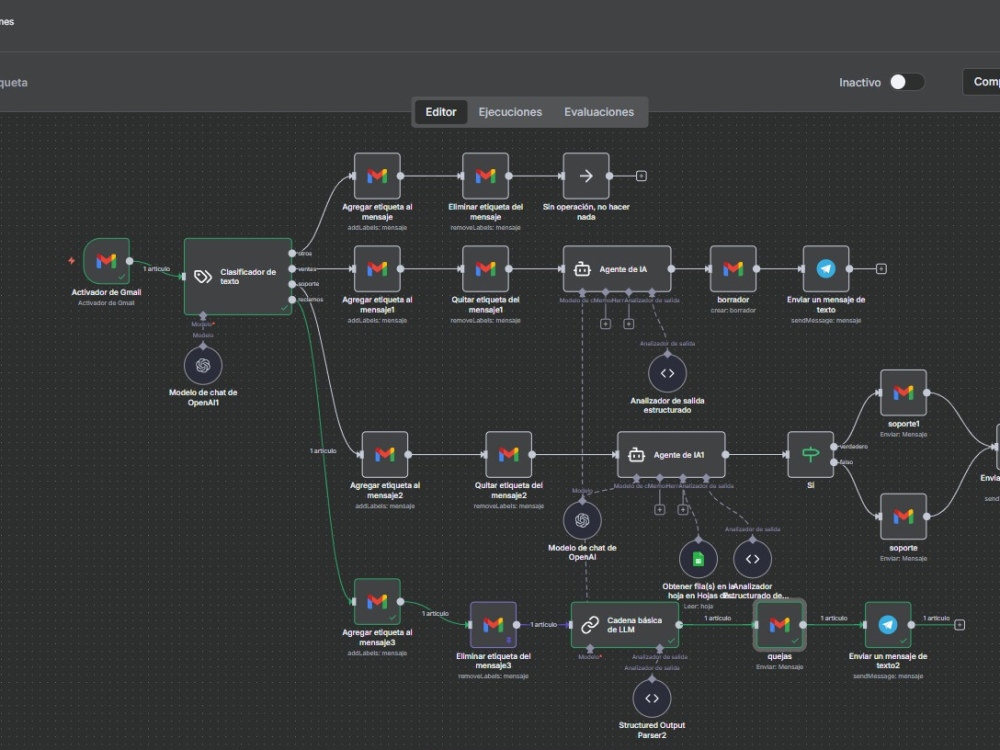Select the borrador Gmail draft node
This screenshot has height=750, width=1000.
click(x=733, y=269)
